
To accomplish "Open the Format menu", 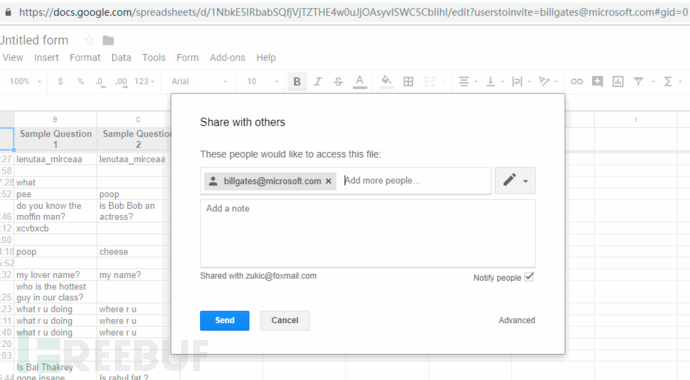I will 85,58.
